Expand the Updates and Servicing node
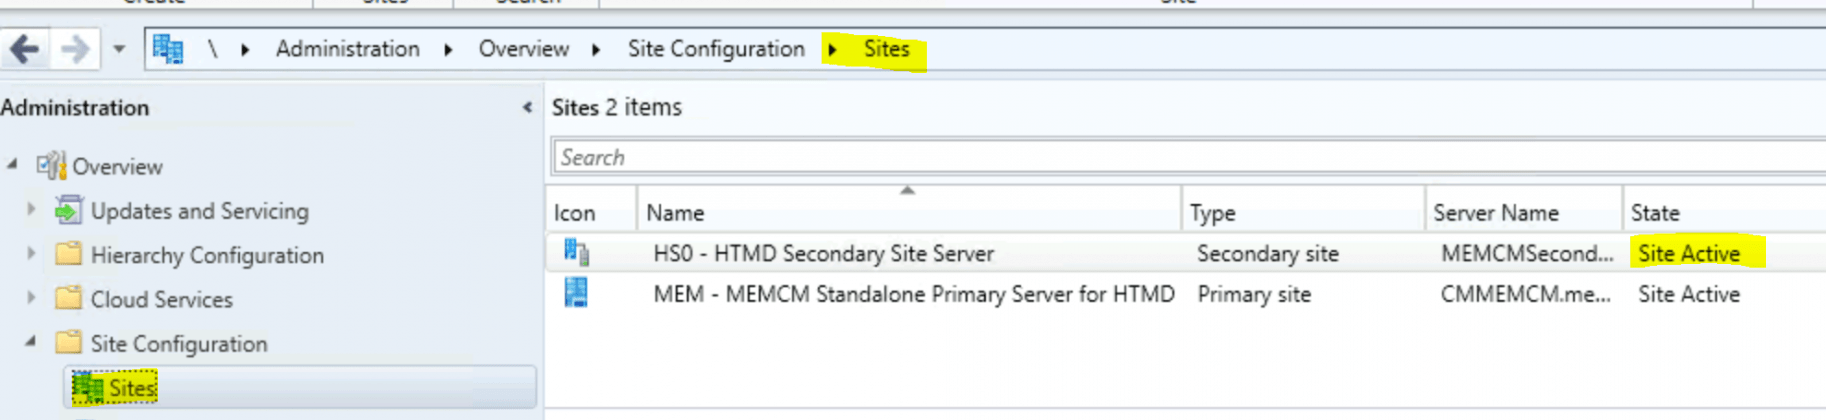 point(31,210)
